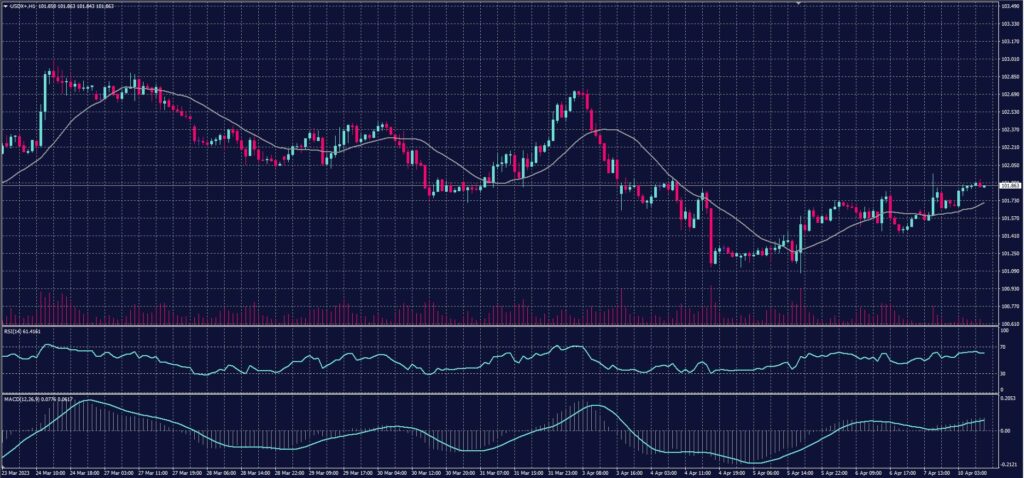The width and height of the screenshot is (1024, 478).
Task: Click the MACD -0.2121 scale value
Action: click(x=1008, y=463)
